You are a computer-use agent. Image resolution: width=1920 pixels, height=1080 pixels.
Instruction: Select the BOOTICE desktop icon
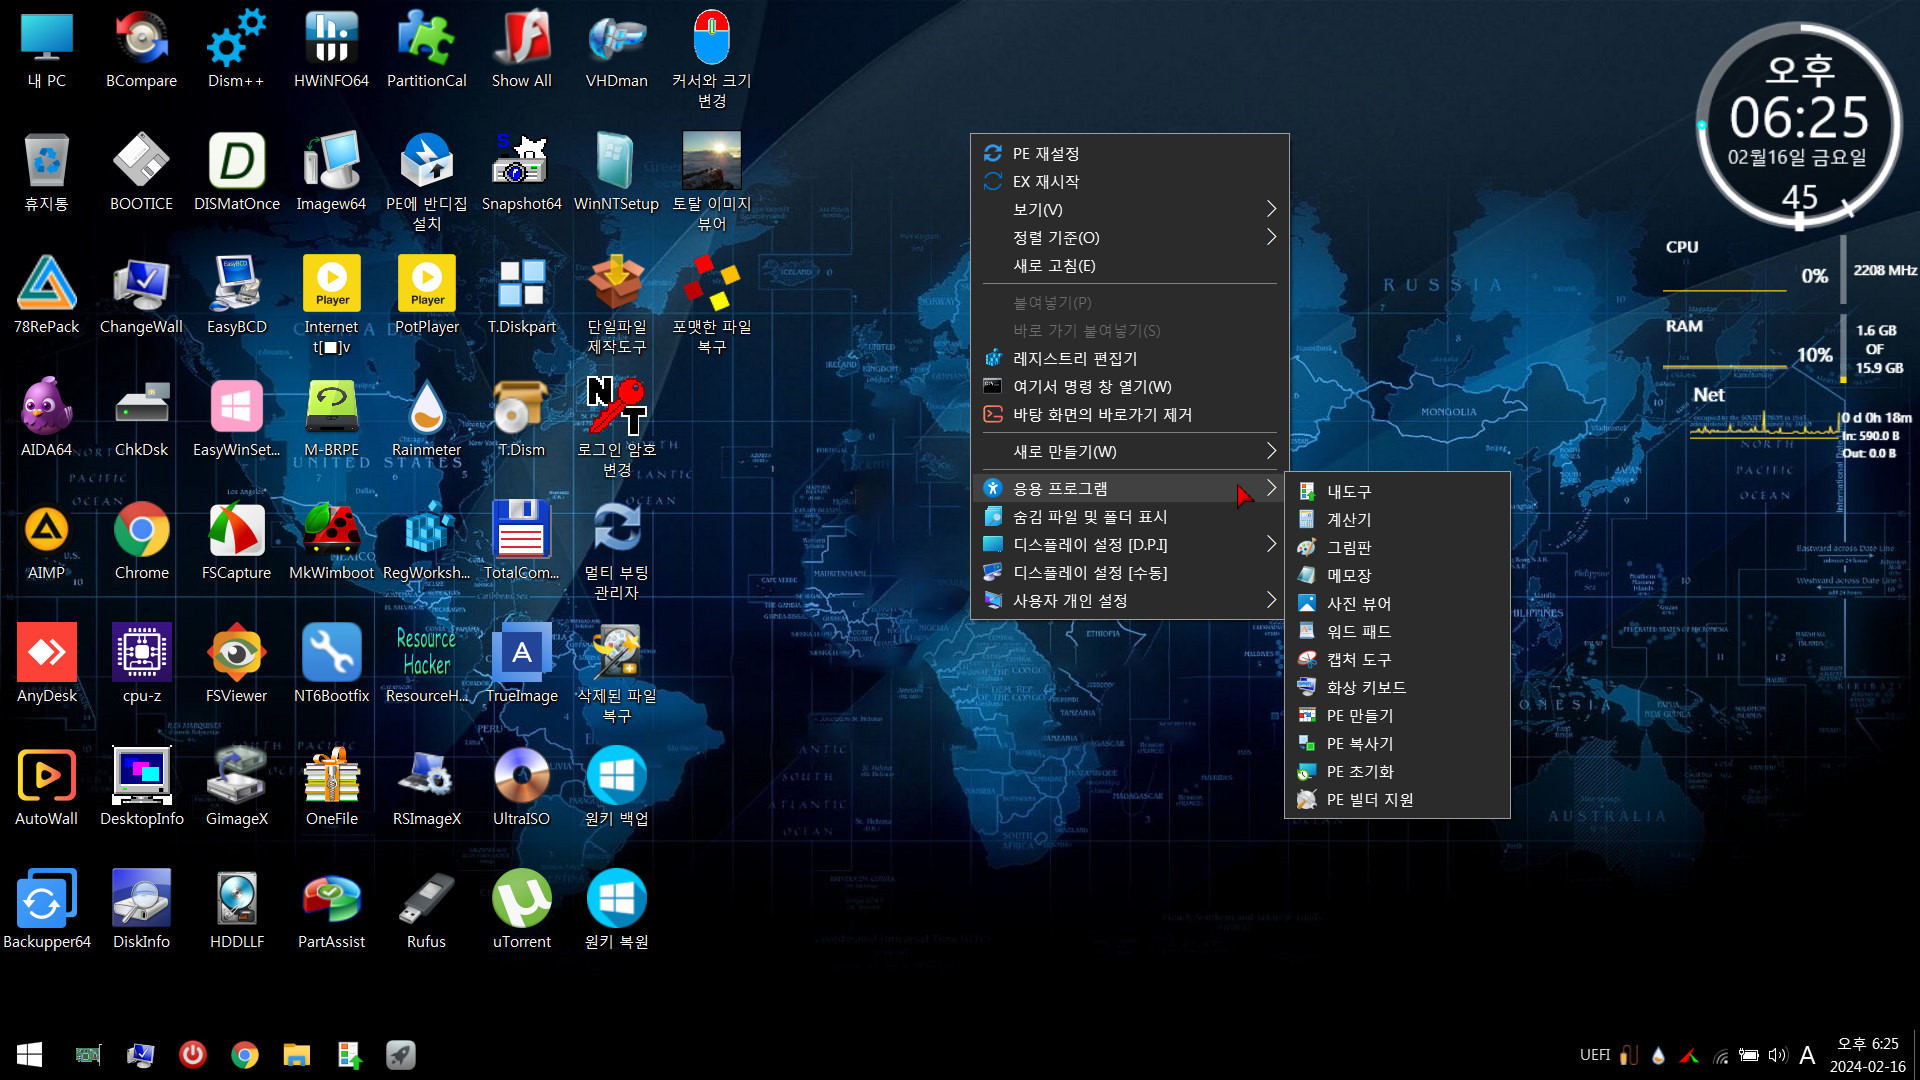click(x=141, y=173)
